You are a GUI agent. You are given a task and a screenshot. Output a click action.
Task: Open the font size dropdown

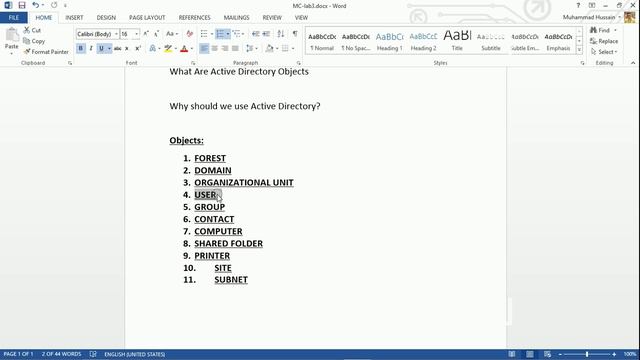(137, 34)
